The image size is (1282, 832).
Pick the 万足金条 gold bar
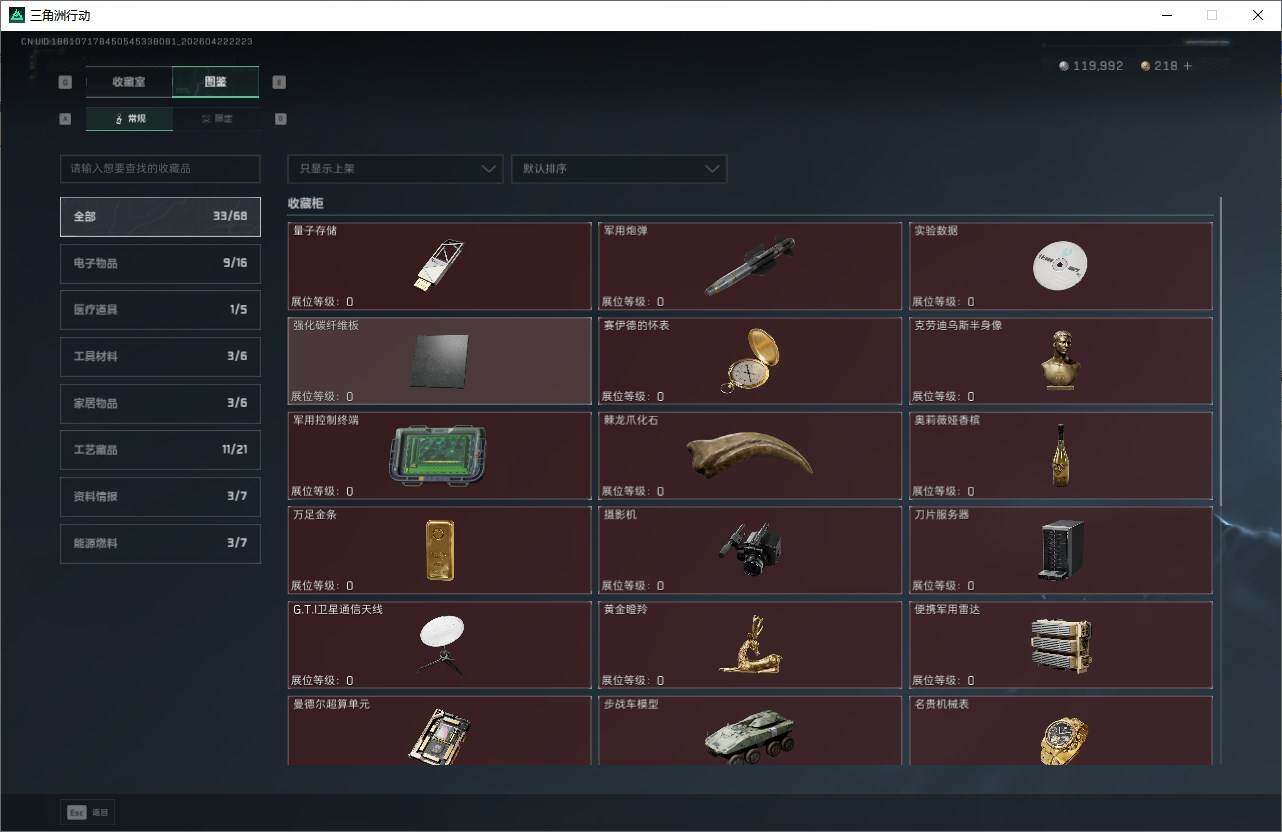pos(439,550)
